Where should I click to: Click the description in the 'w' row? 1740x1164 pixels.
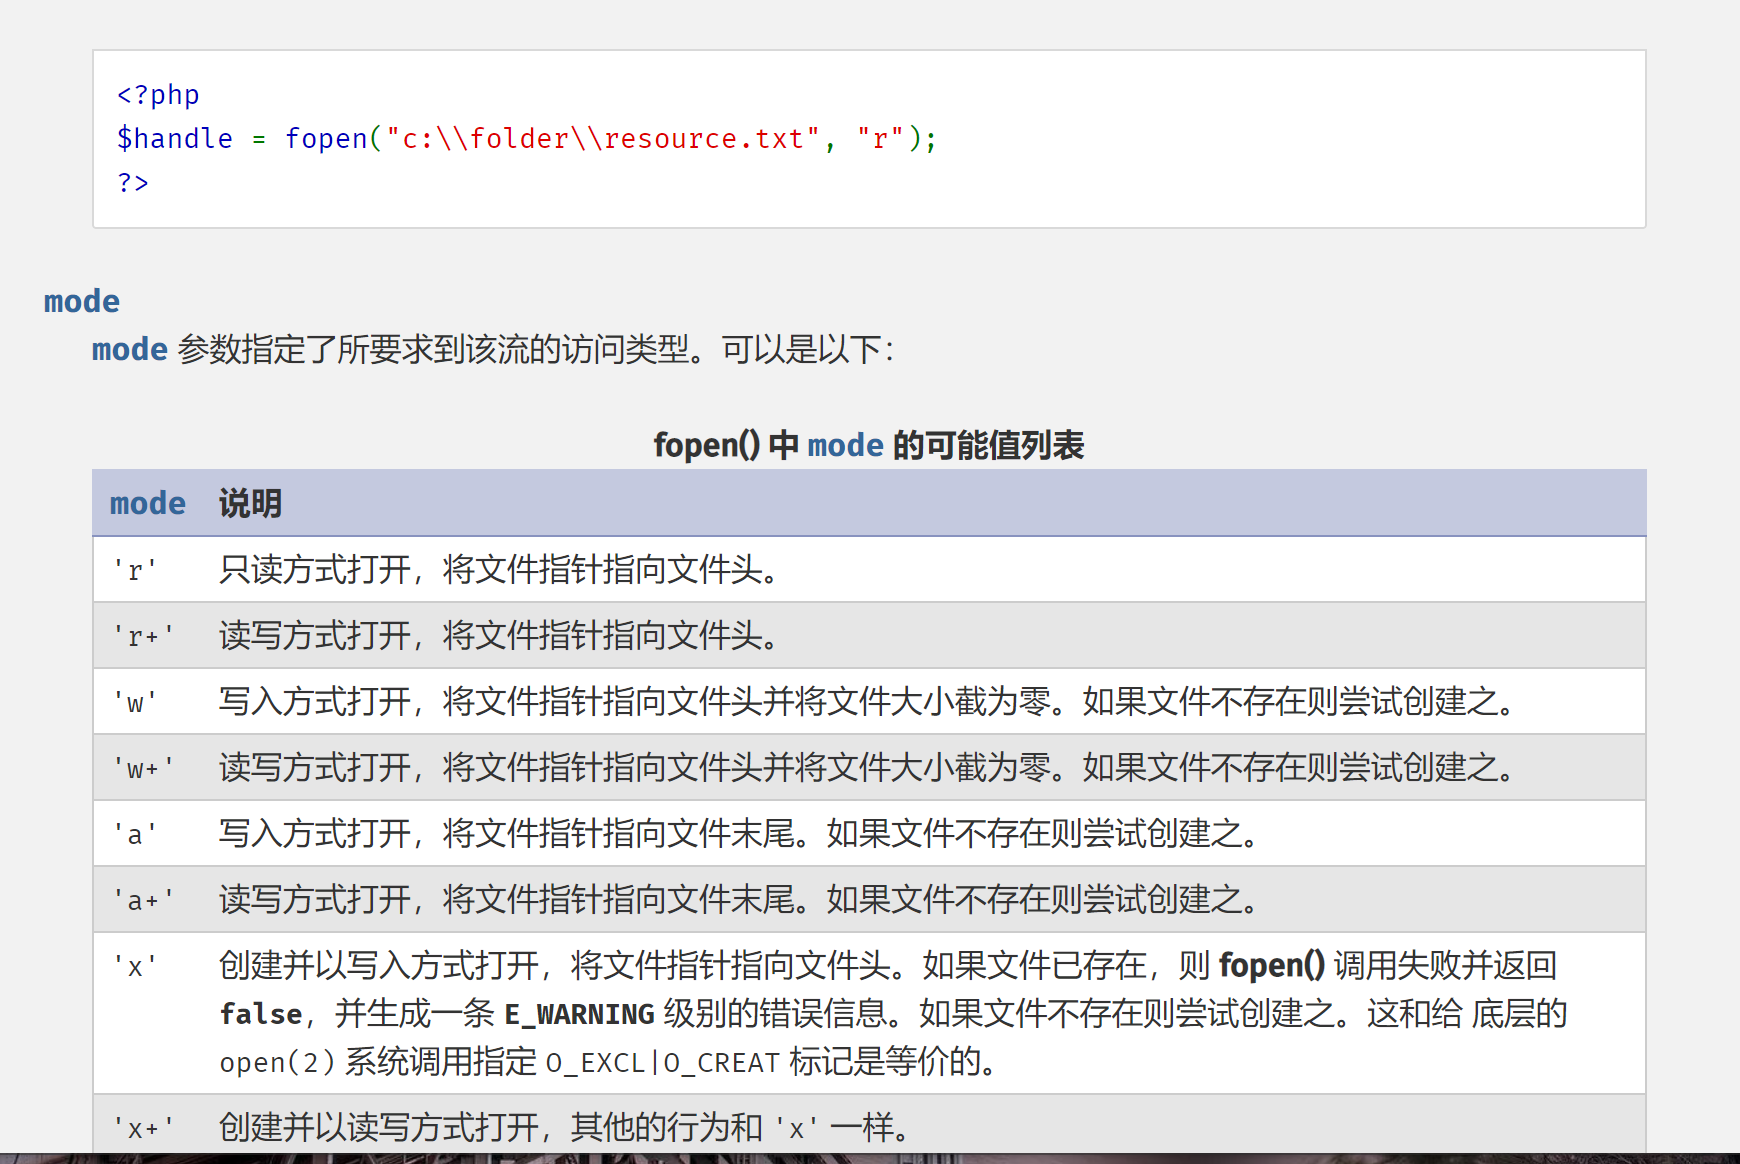[867, 702]
